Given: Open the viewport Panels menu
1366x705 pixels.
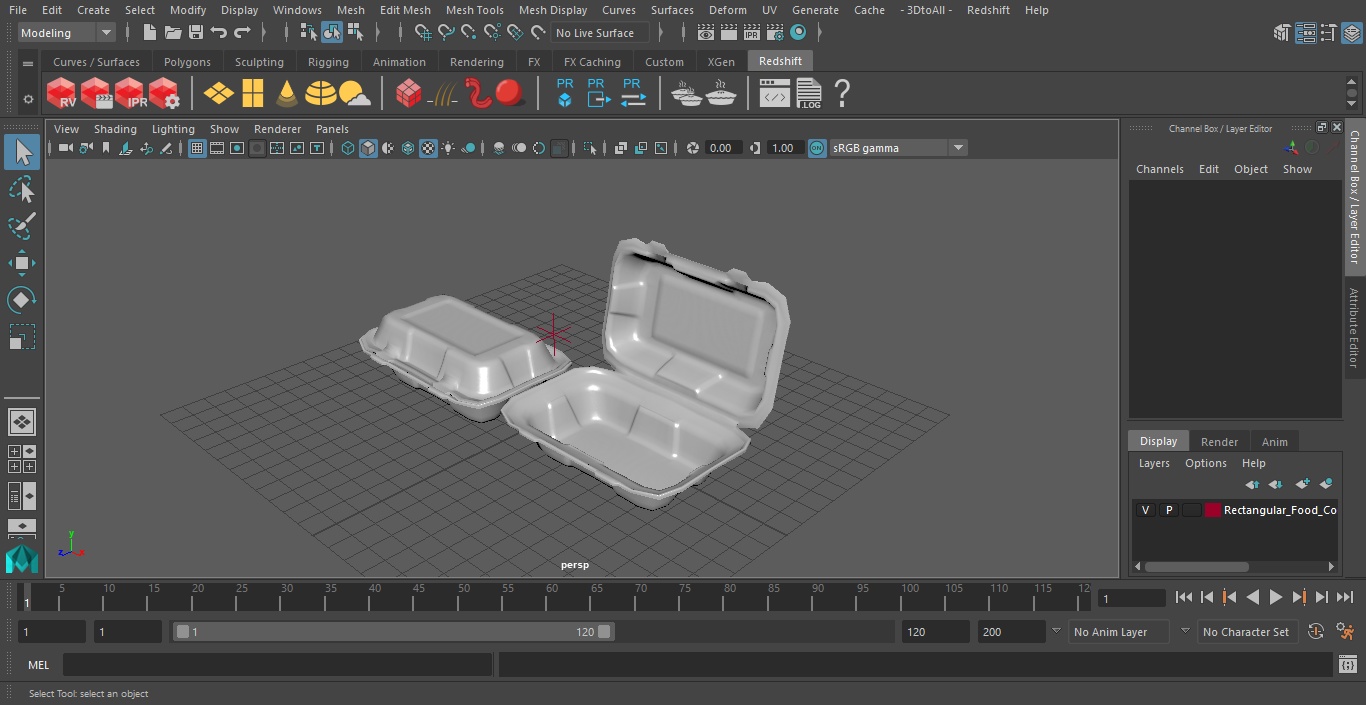Looking at the screenshot, I should (332, 129).
